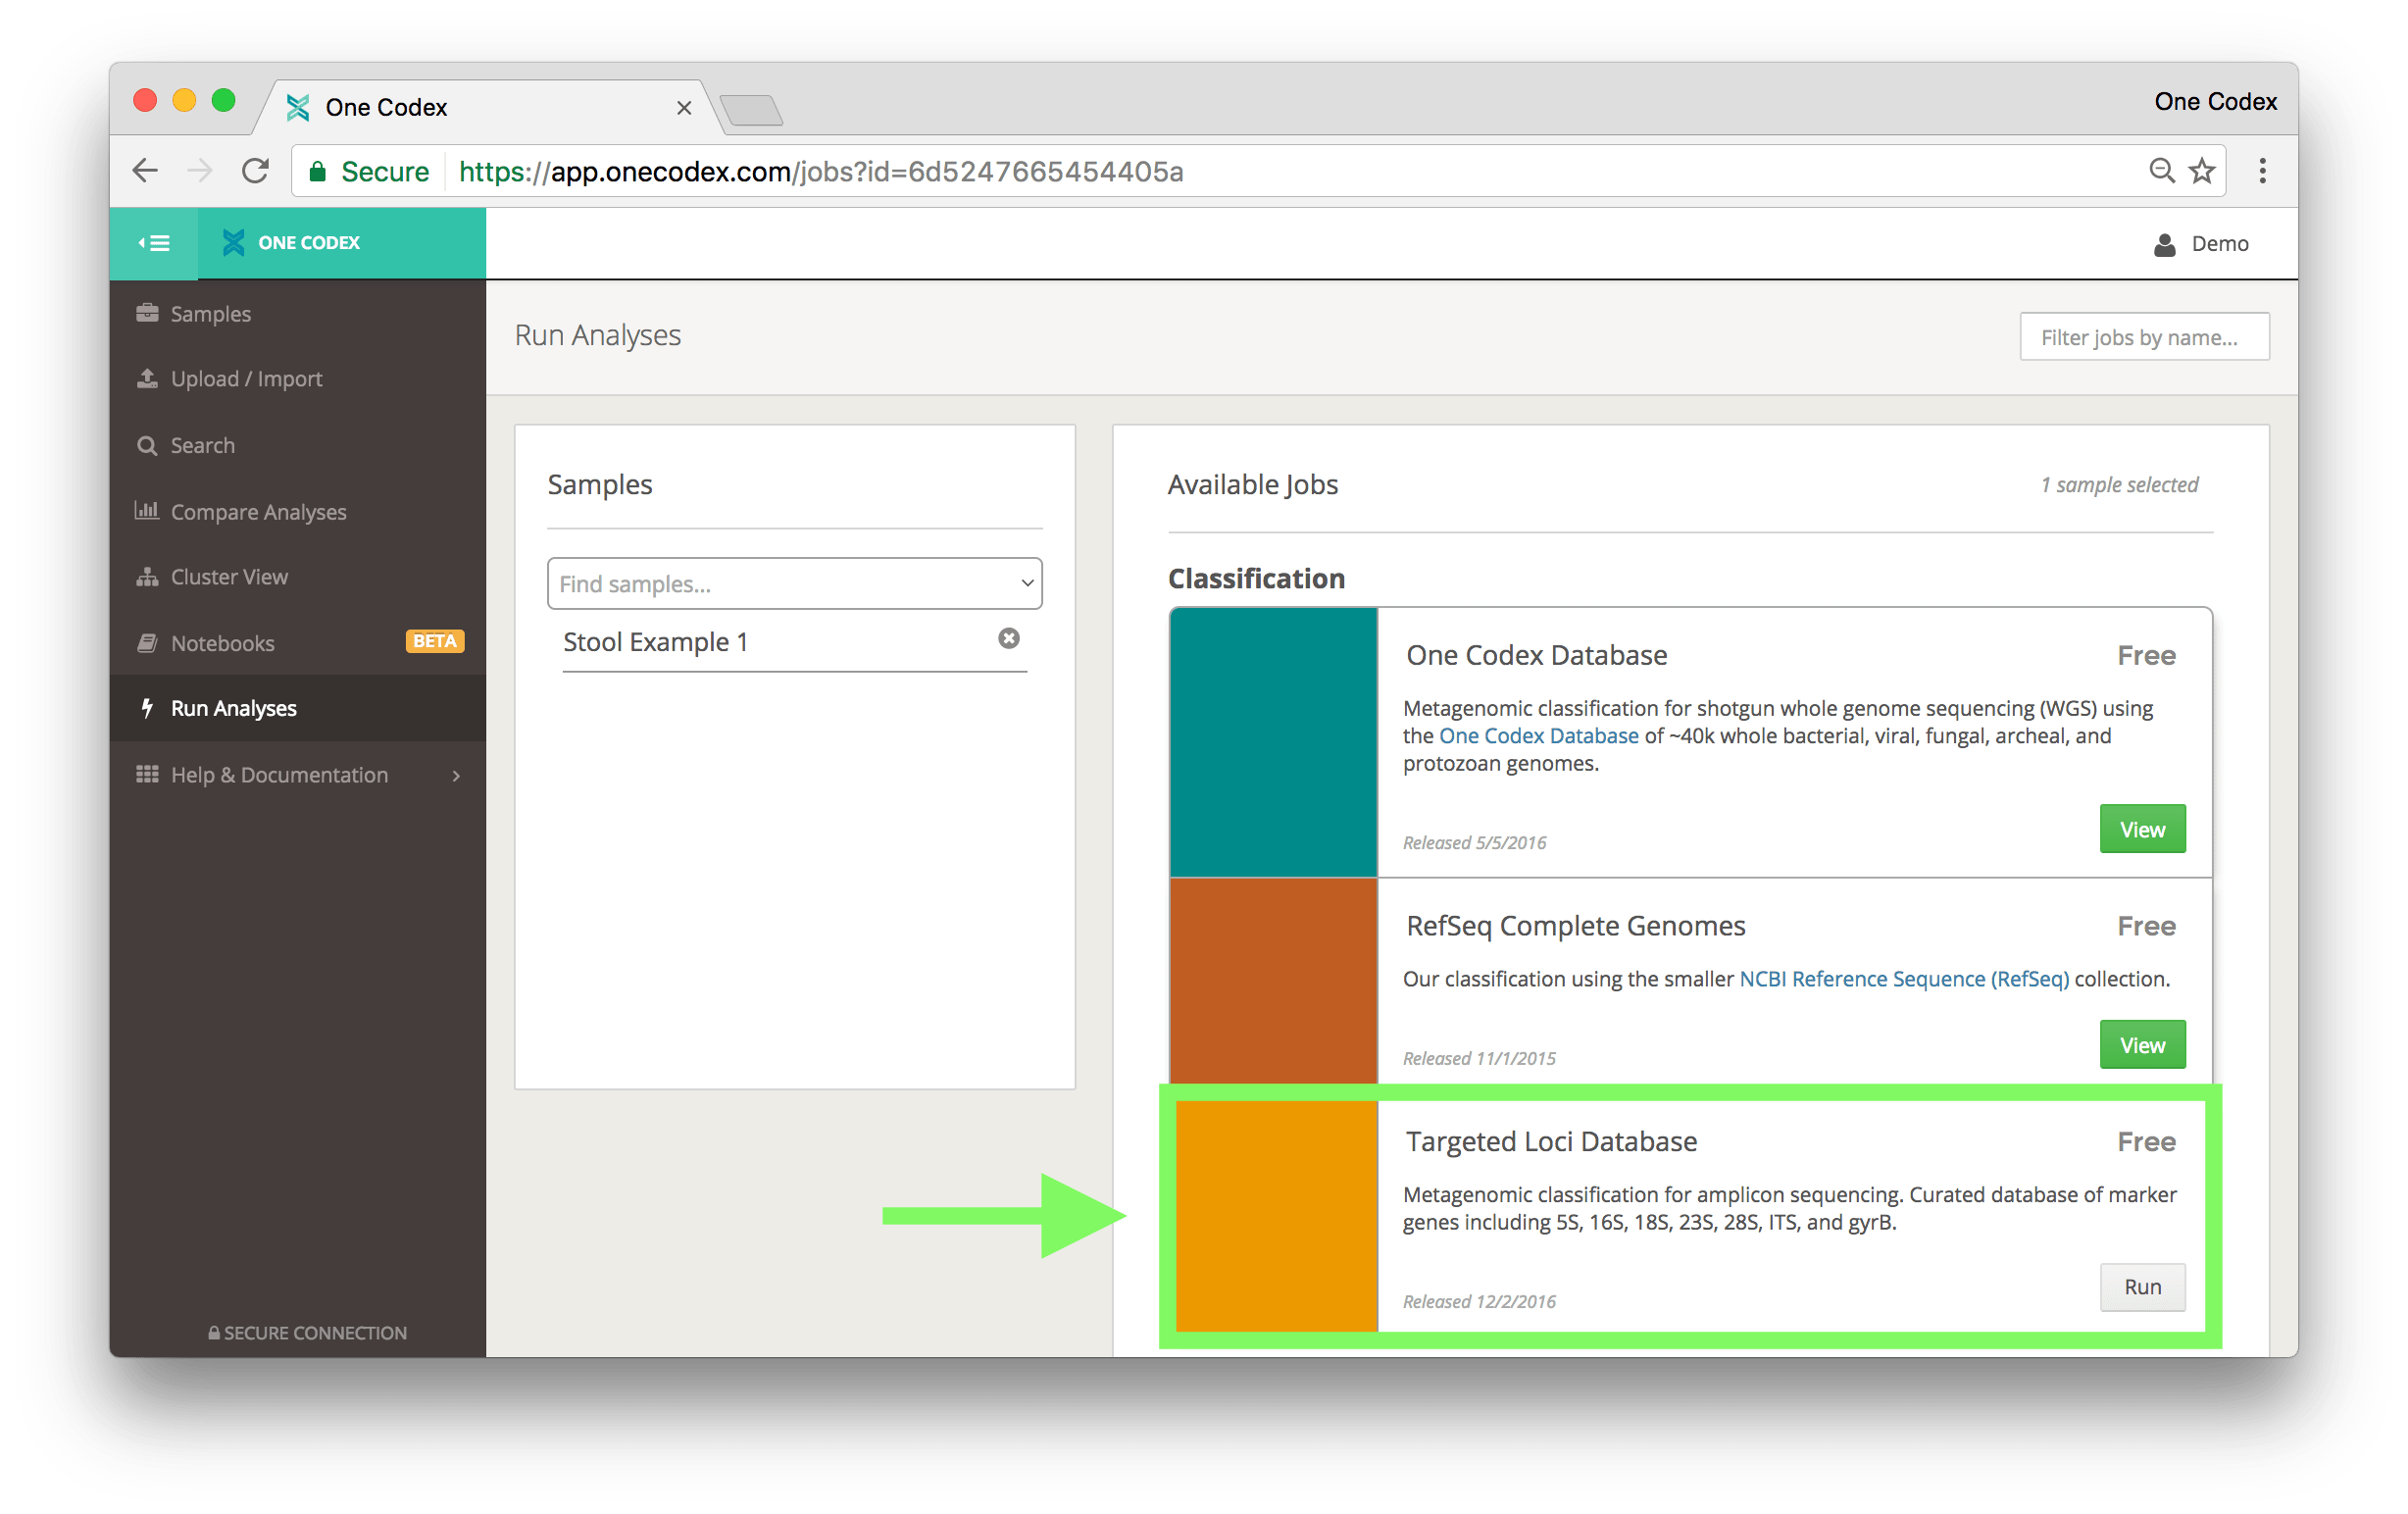Screen dimensions: 2408x1514
Task: Click the teal One Codex Database color block
Action: click(x=1273, y=742)
